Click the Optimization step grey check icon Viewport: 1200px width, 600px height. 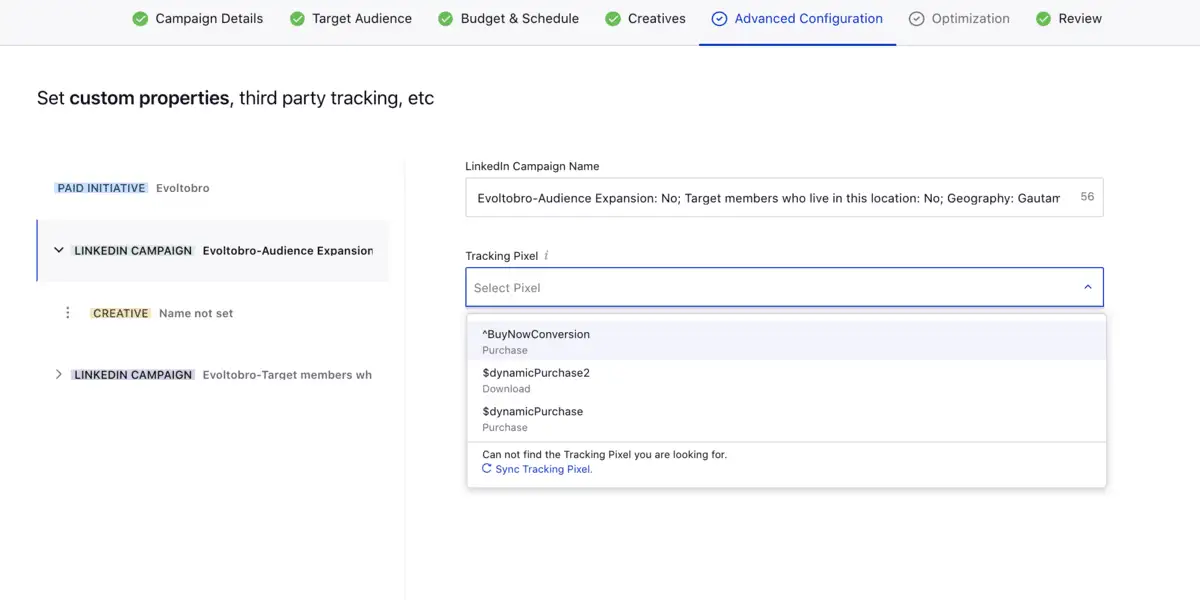pos(917,19)
